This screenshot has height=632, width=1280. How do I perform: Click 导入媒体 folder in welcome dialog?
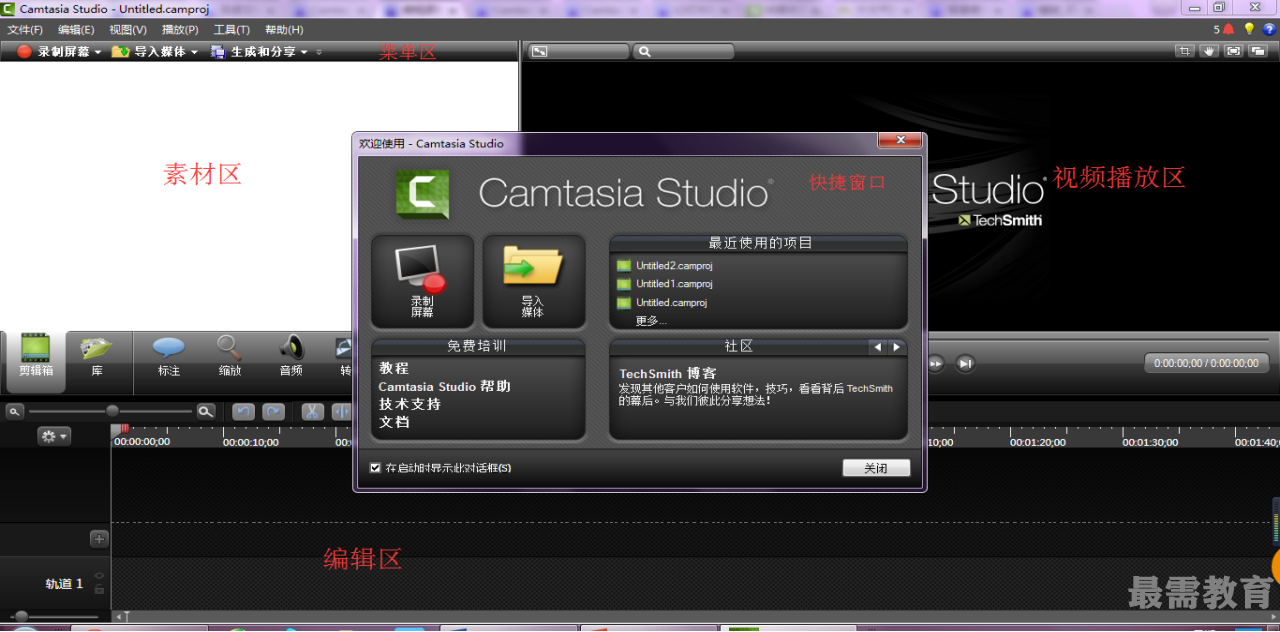533,282
